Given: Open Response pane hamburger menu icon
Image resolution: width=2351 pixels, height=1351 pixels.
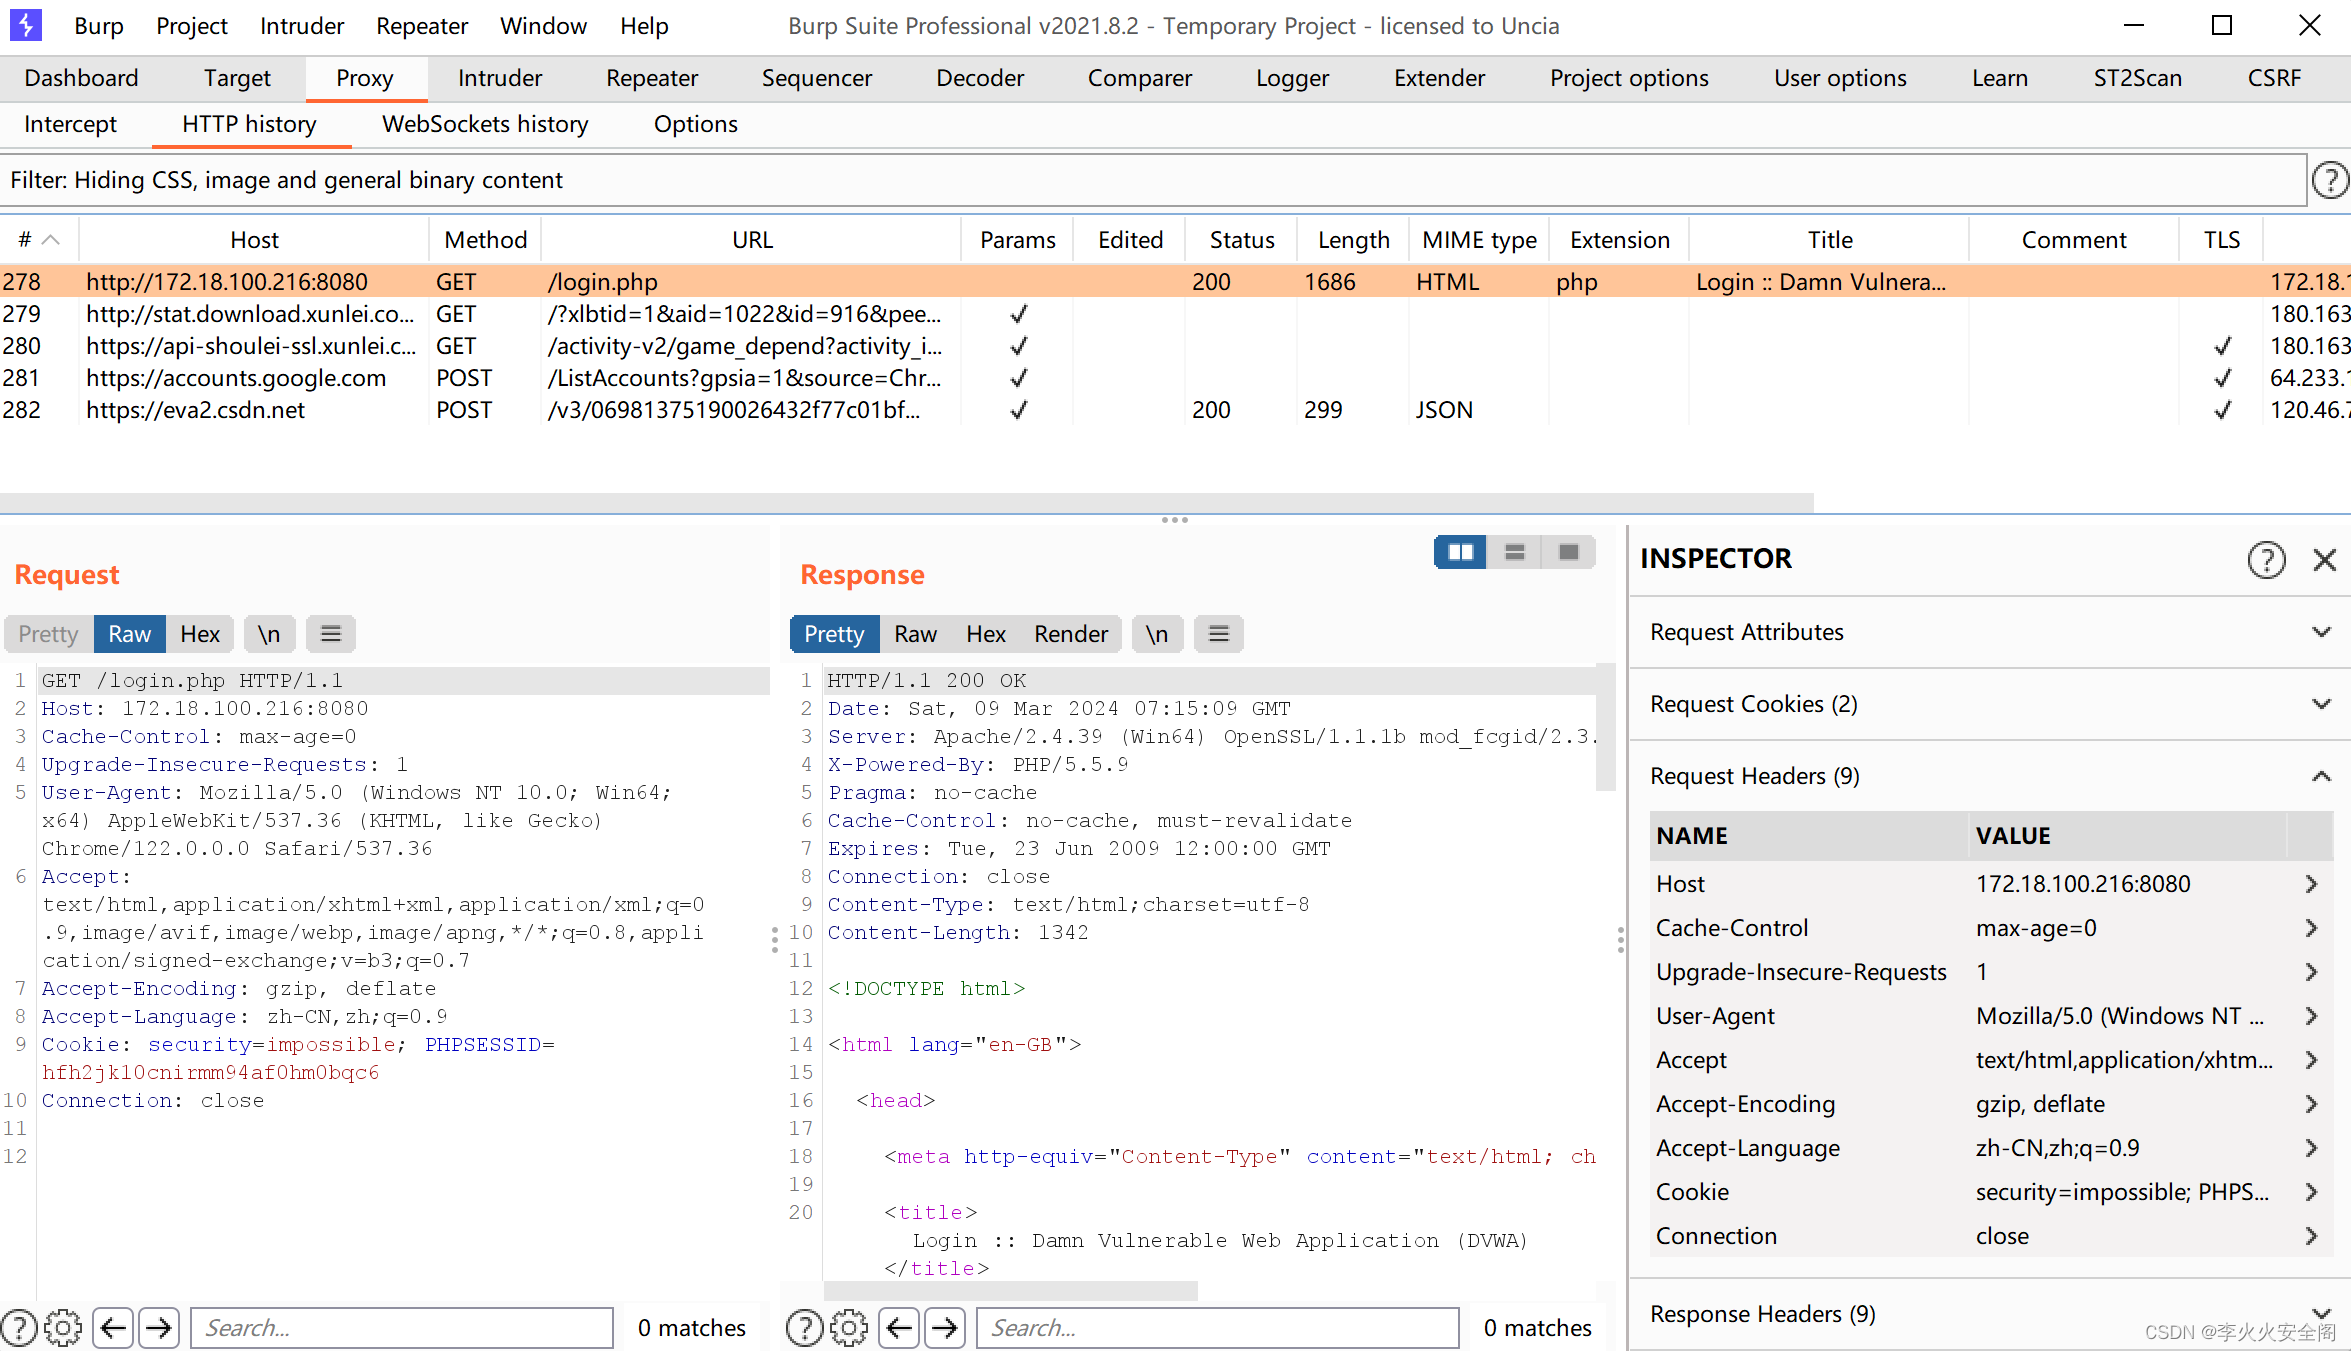Looking at the screenshot, I should 1218,634.
